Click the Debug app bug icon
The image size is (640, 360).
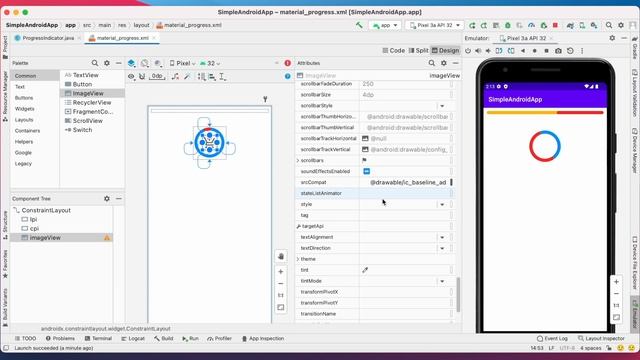pyautogui.click(x=508, y=25)
